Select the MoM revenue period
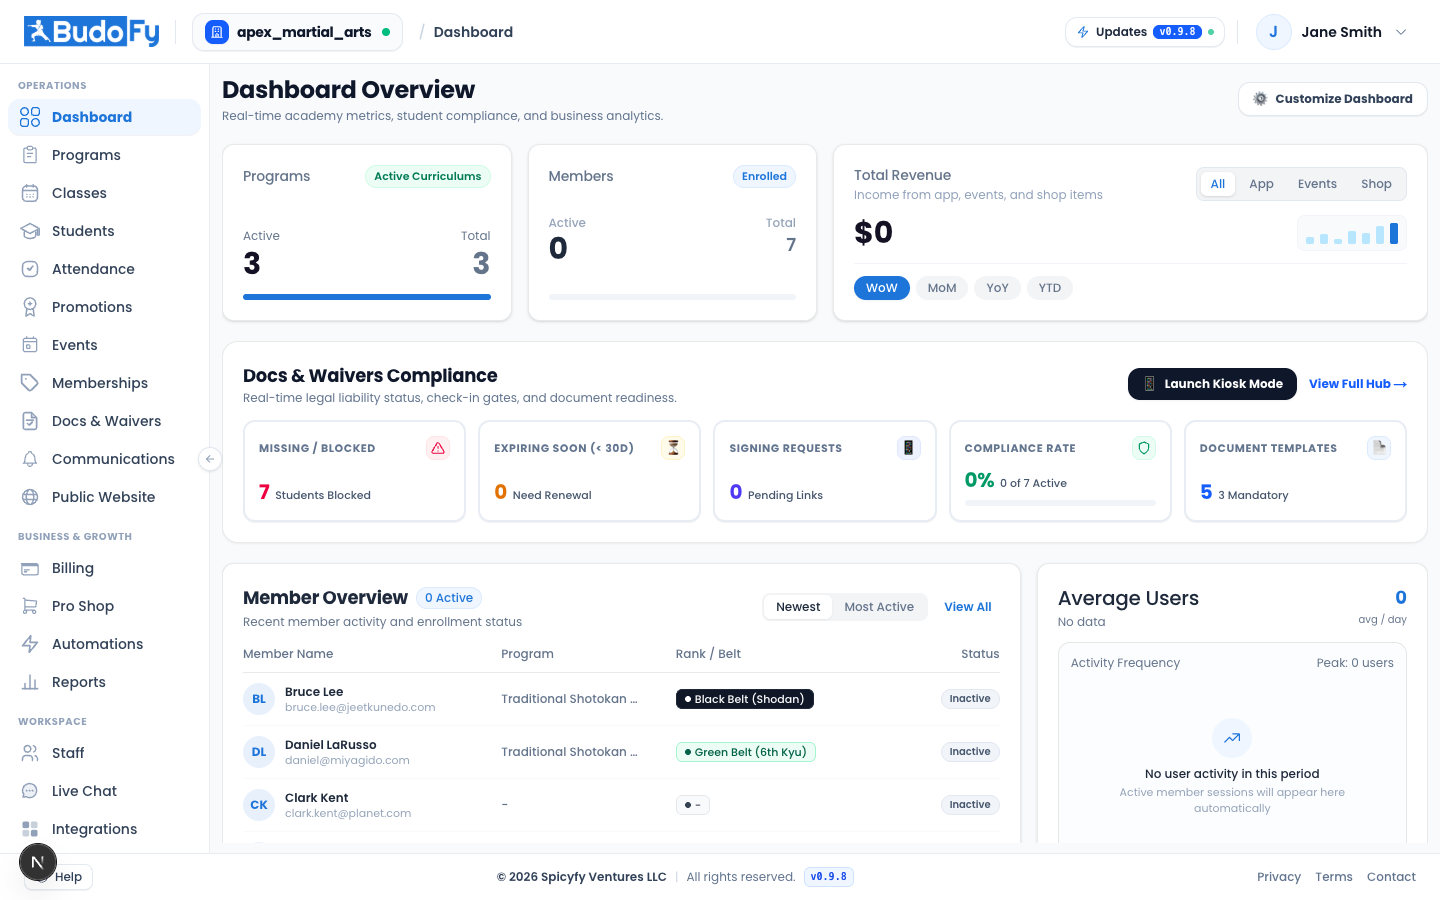 click(x=942, y=288)
